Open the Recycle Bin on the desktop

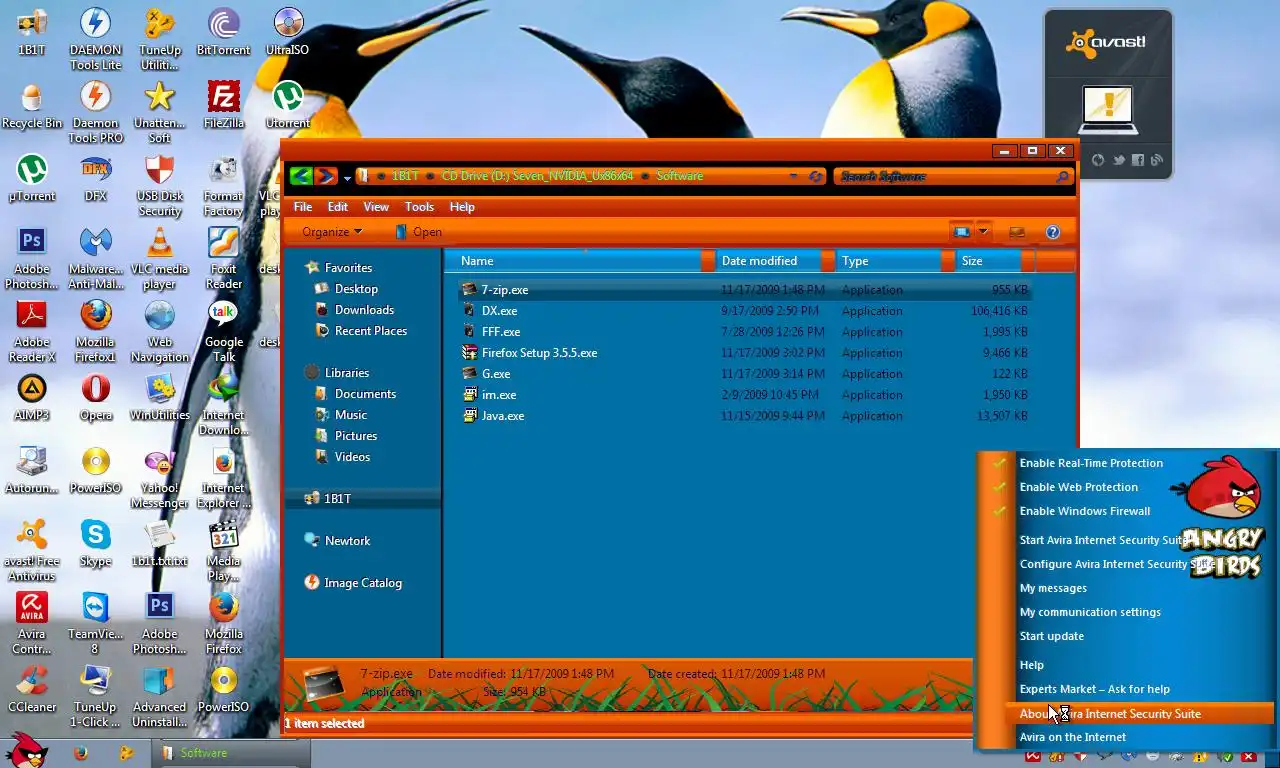31,105
